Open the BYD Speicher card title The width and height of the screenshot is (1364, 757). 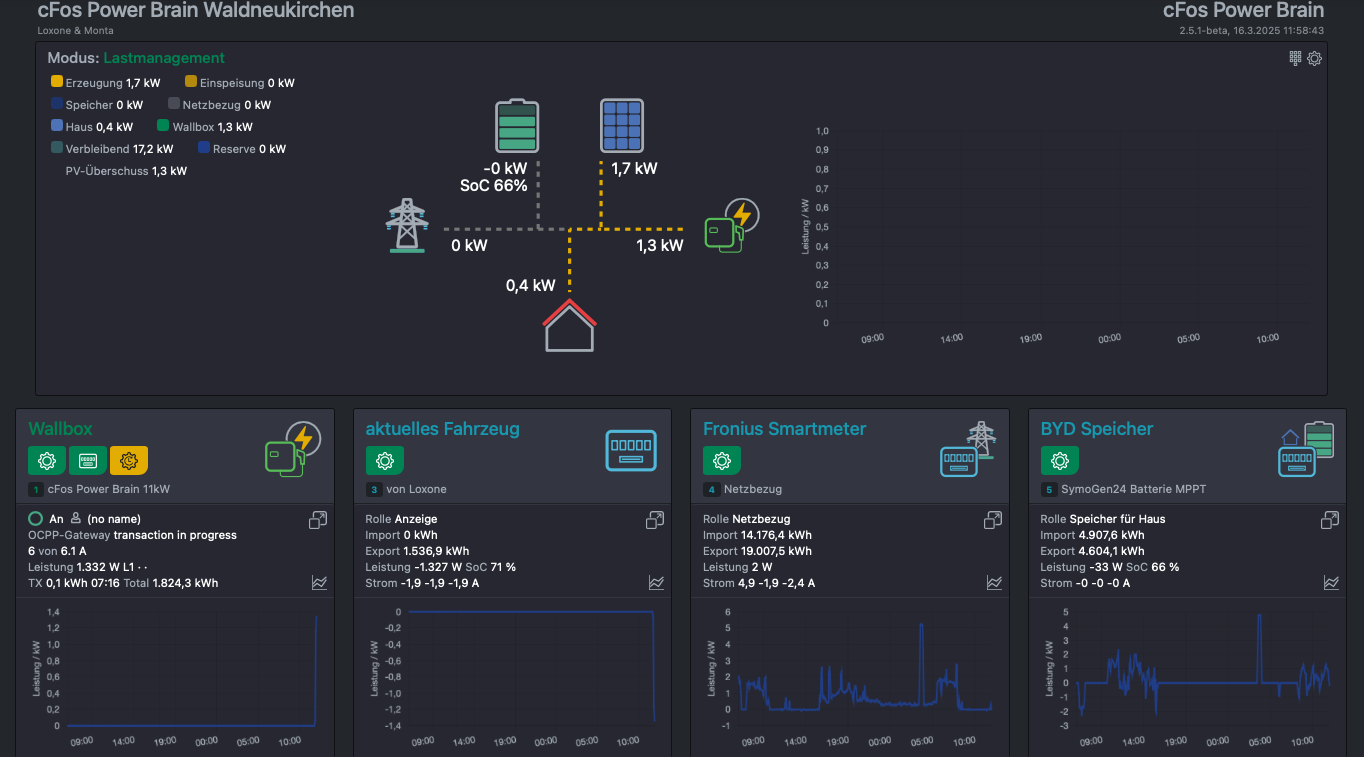coord(1097,429)
